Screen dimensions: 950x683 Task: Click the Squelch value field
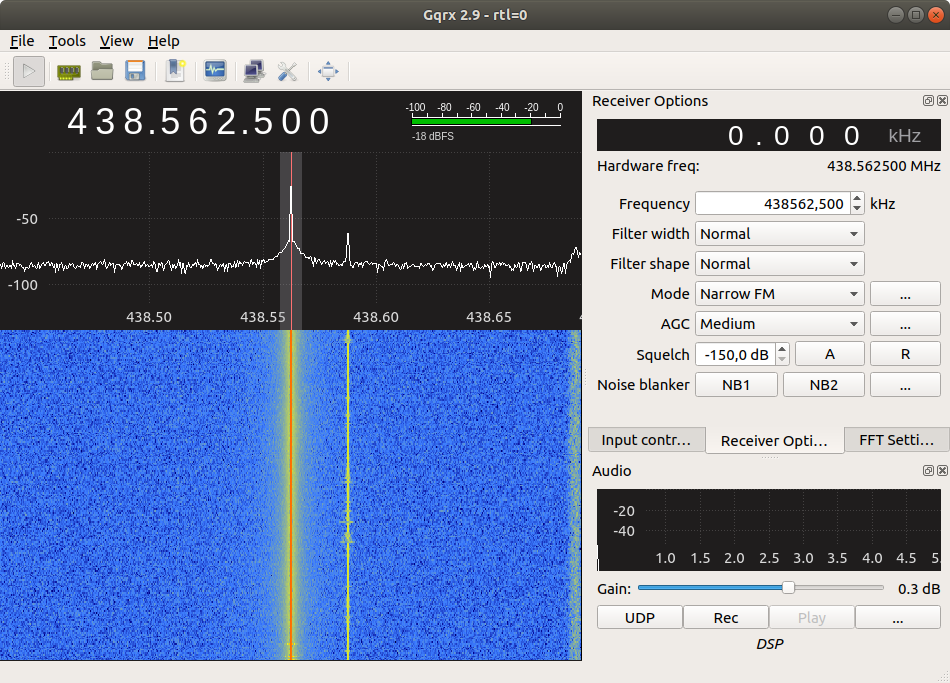[736, 355]
